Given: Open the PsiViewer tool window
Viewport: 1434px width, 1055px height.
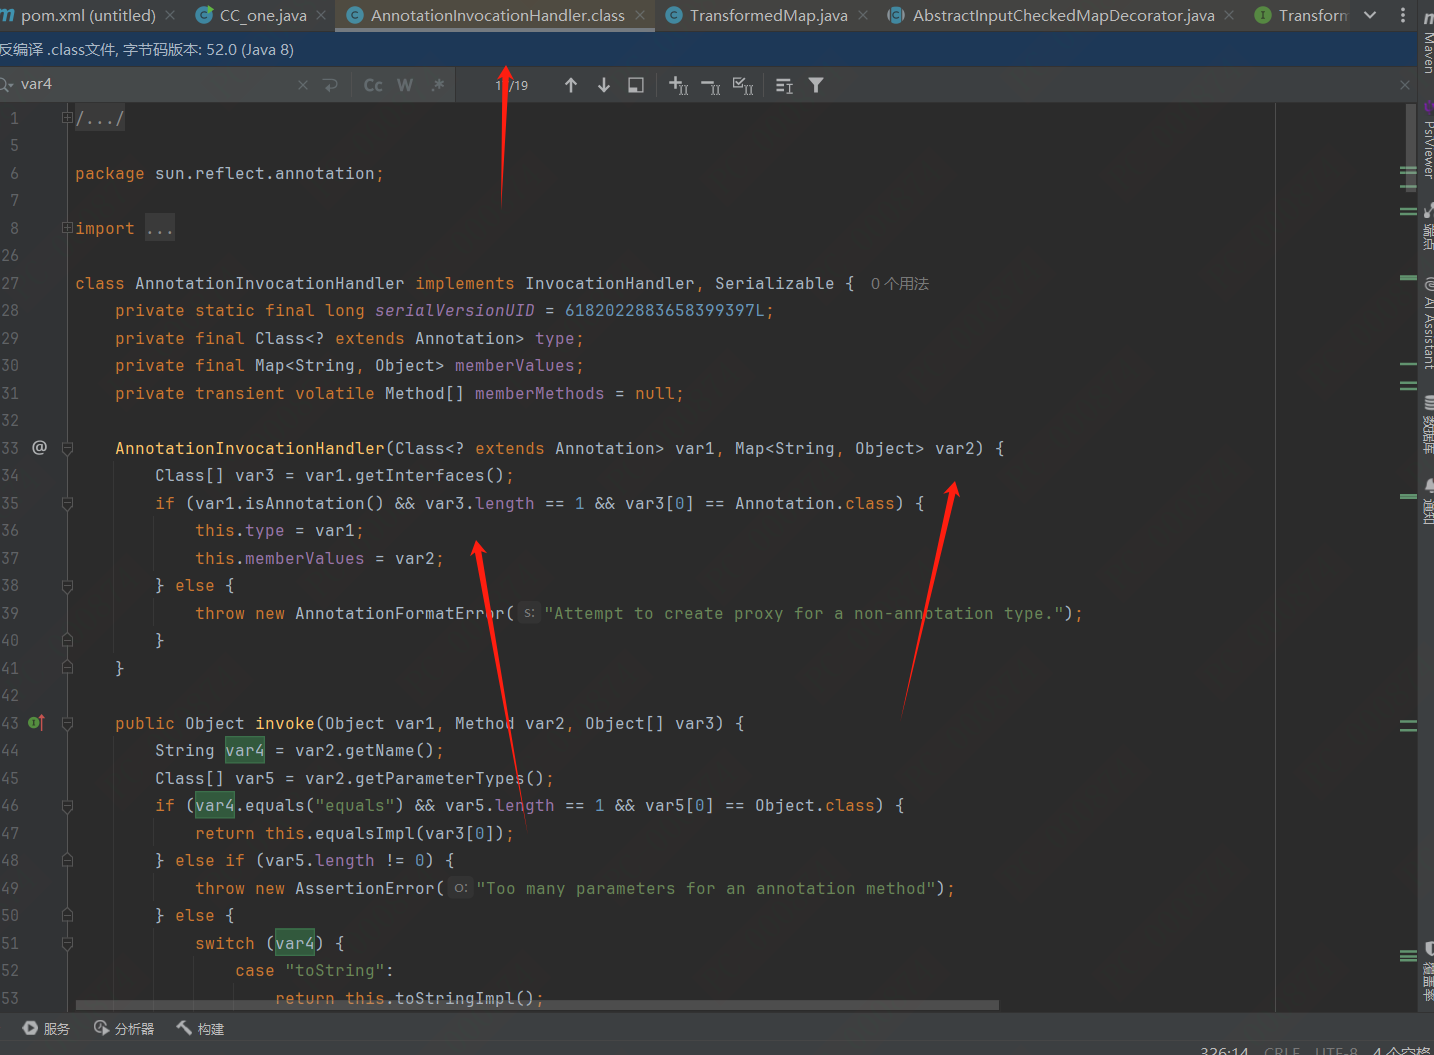Looking at the screenshot, I should [x=1427, y=140].
